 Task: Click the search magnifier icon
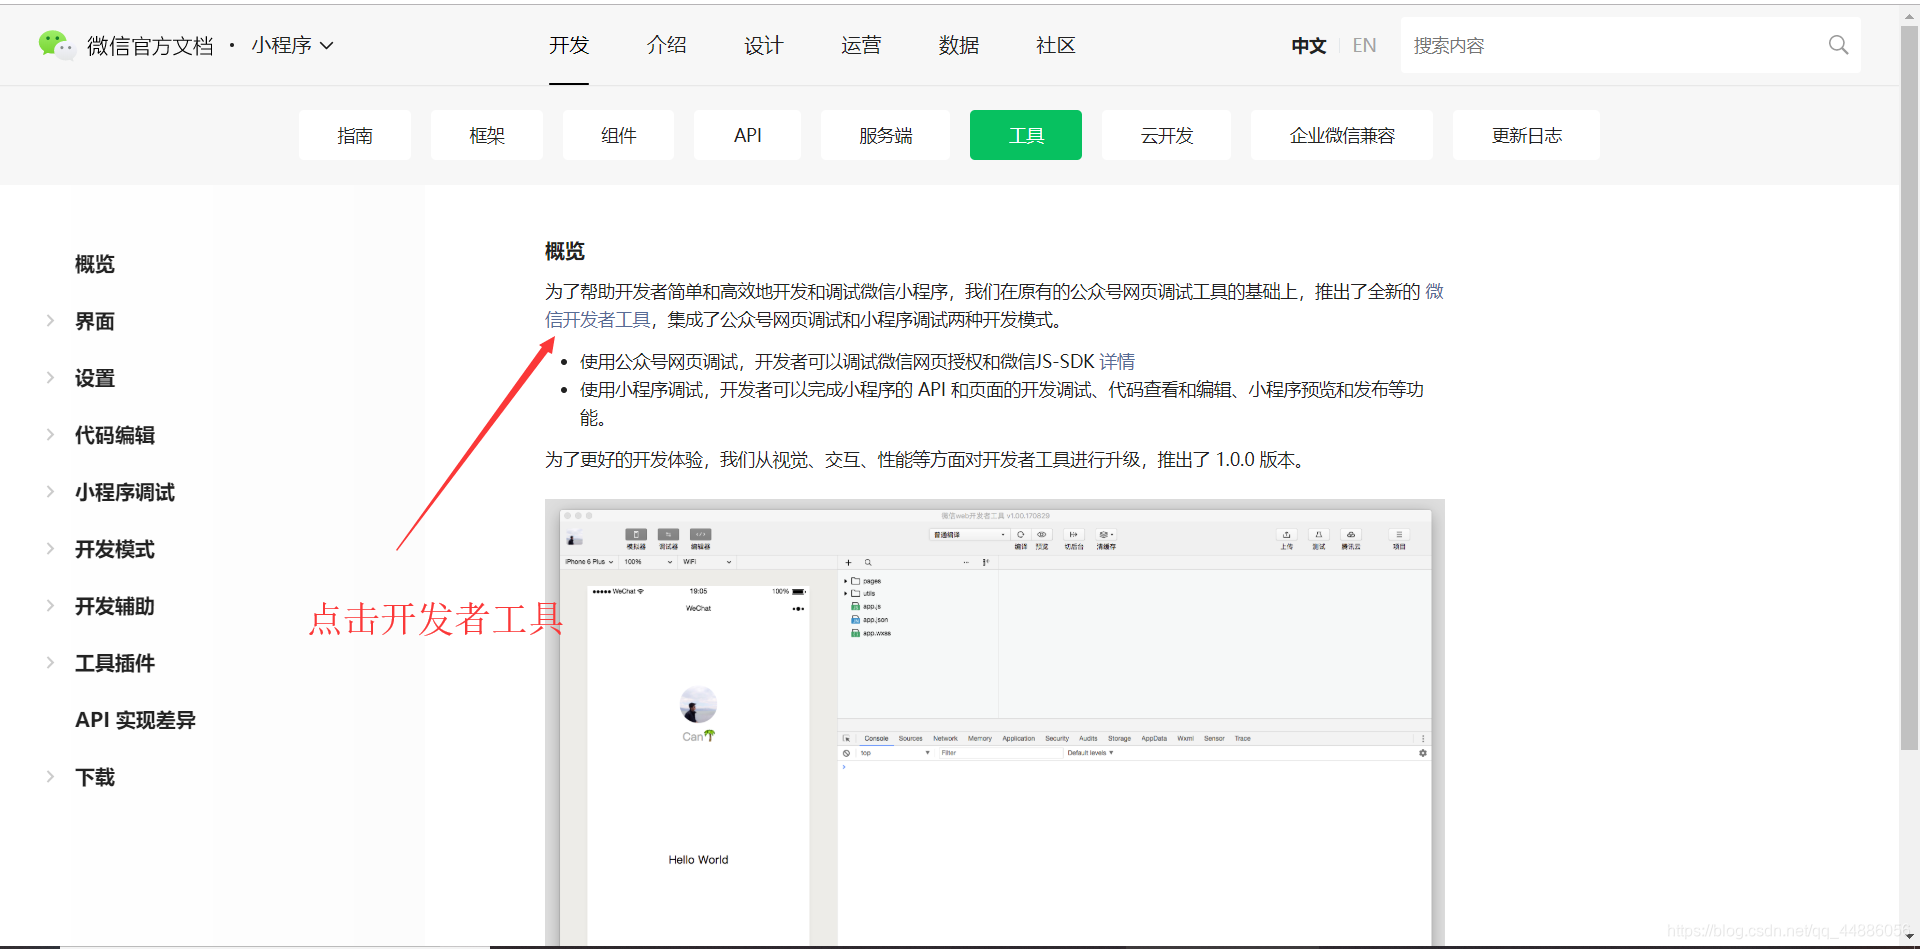point(1838,45)
